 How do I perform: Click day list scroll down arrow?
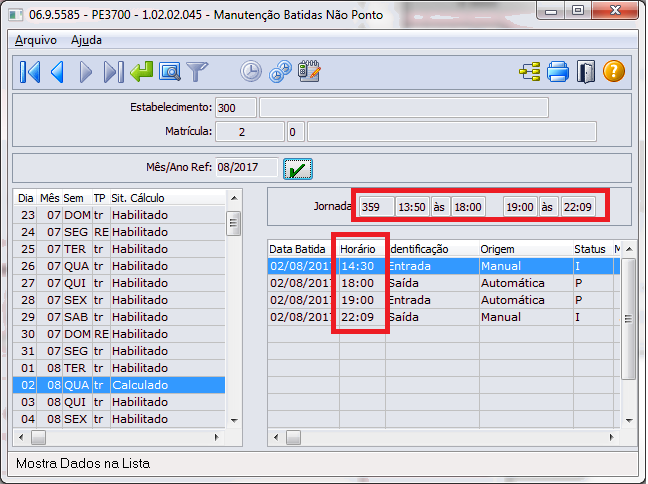click(x=234, y=420)
